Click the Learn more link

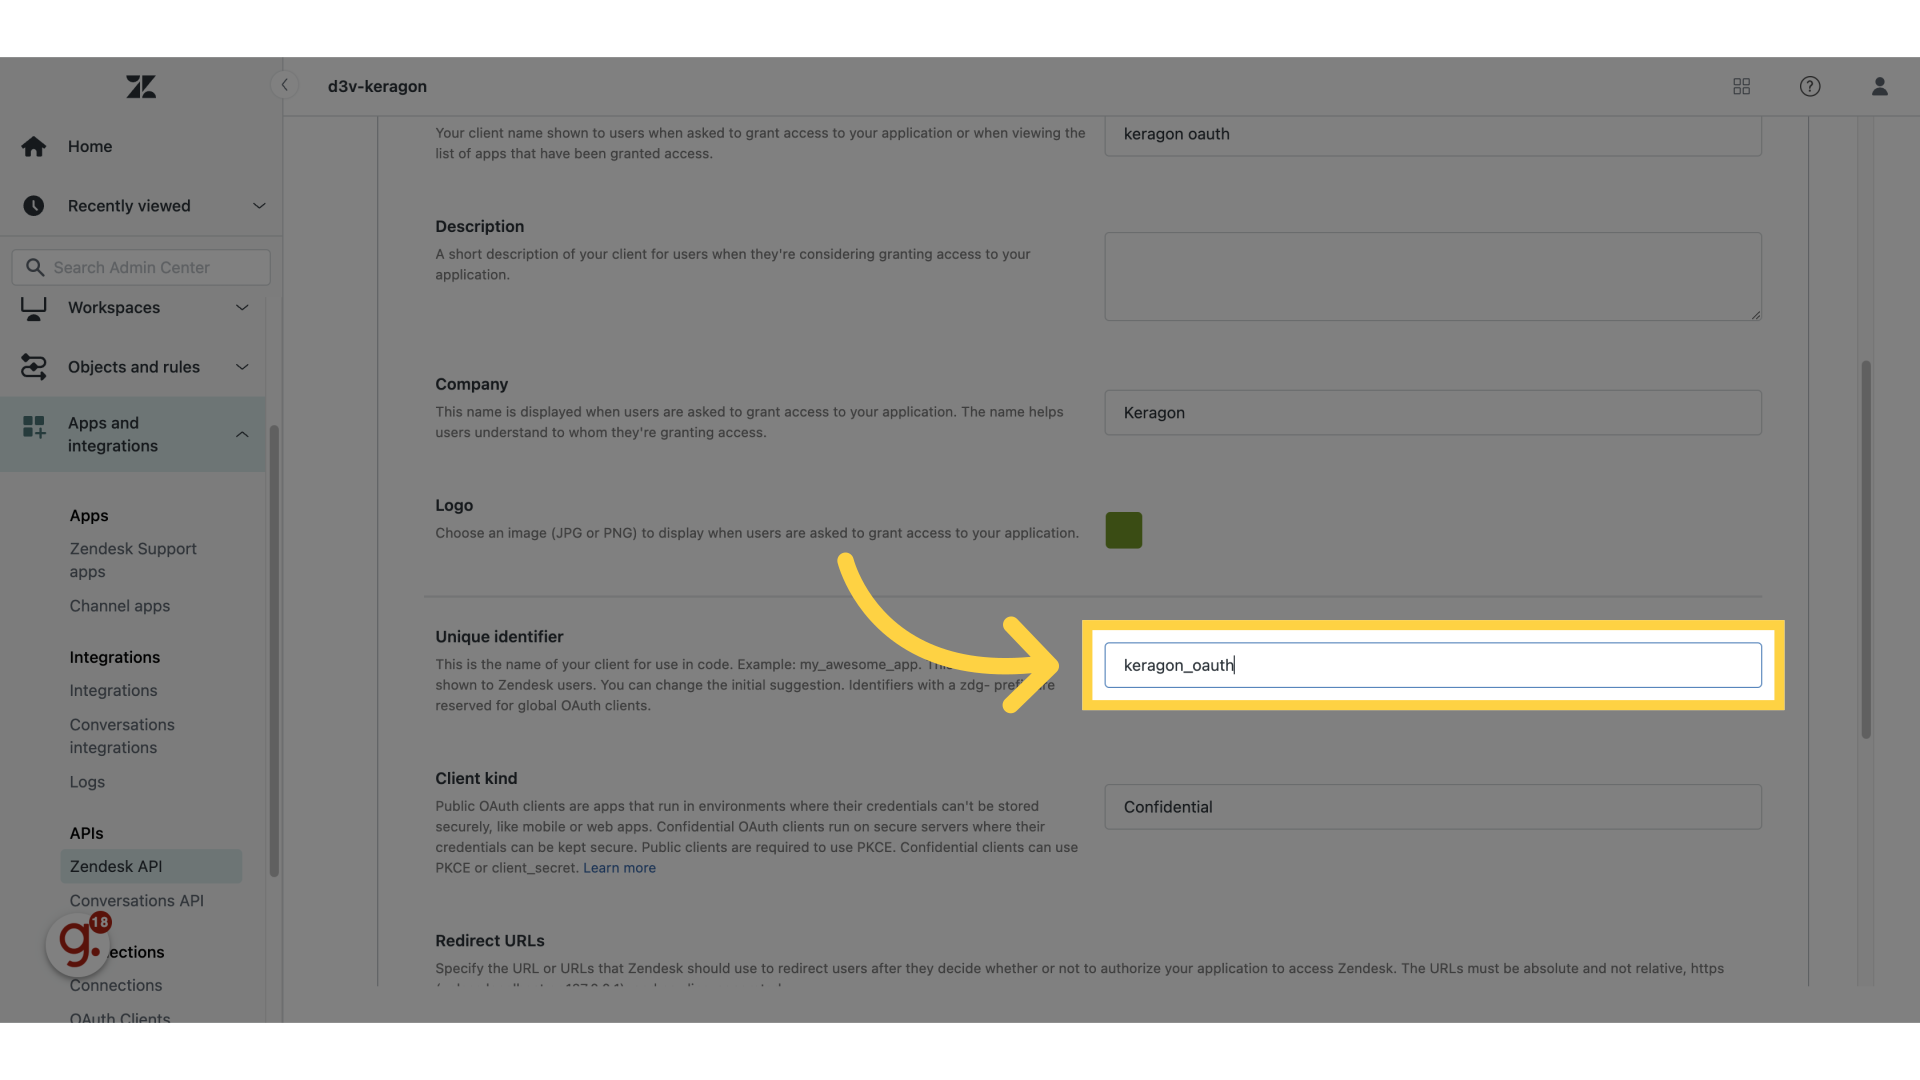[619, 868]
